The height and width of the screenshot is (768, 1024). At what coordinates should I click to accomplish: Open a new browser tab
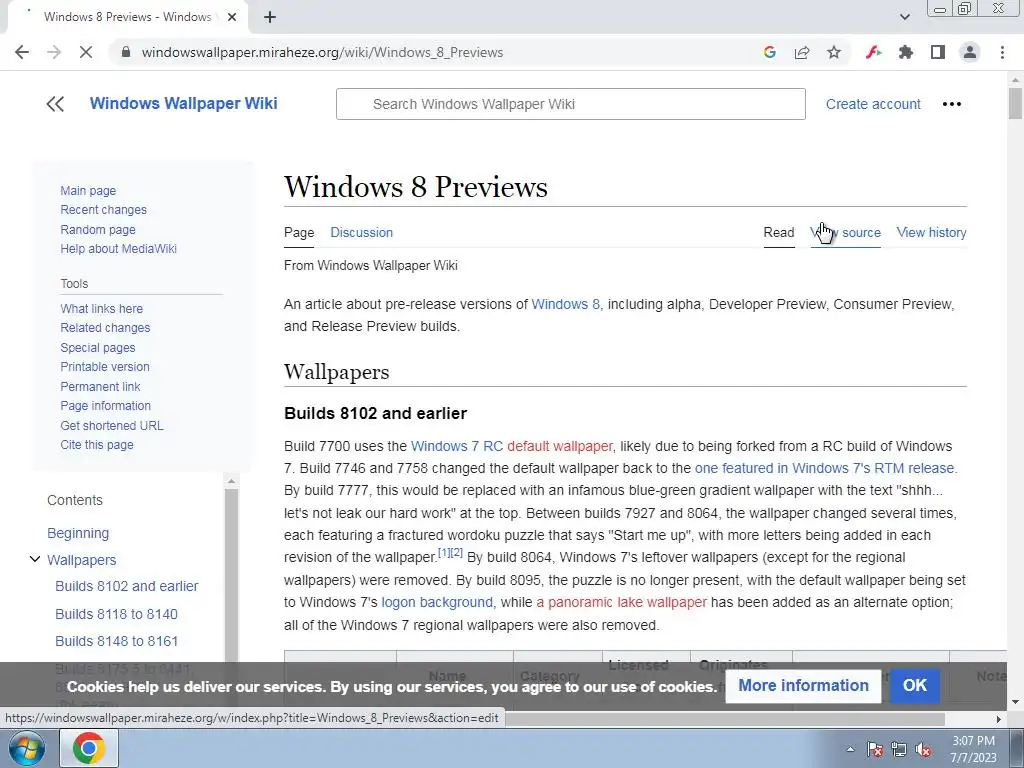[270, 17]
